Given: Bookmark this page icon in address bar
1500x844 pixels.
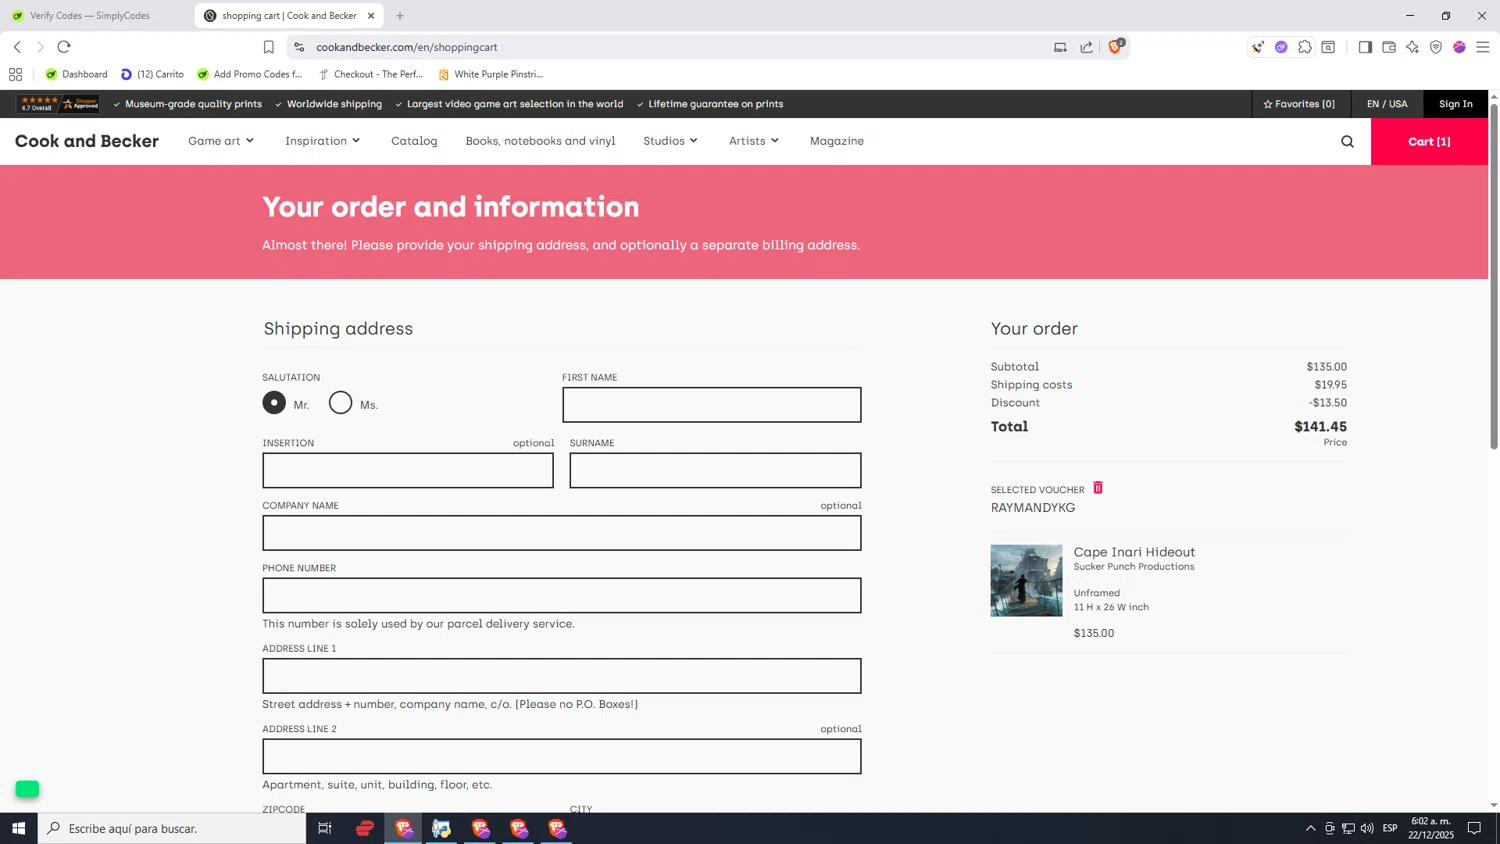Looking at the screenshot, I should (x=268, y=47).
